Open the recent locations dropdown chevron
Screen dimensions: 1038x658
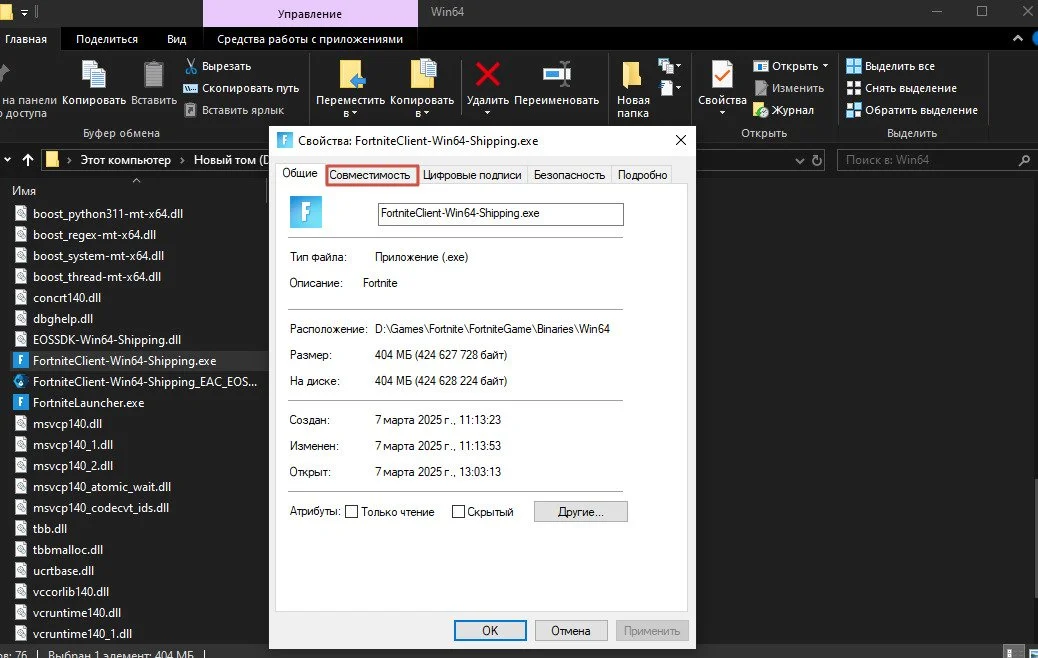click(7, 160)
